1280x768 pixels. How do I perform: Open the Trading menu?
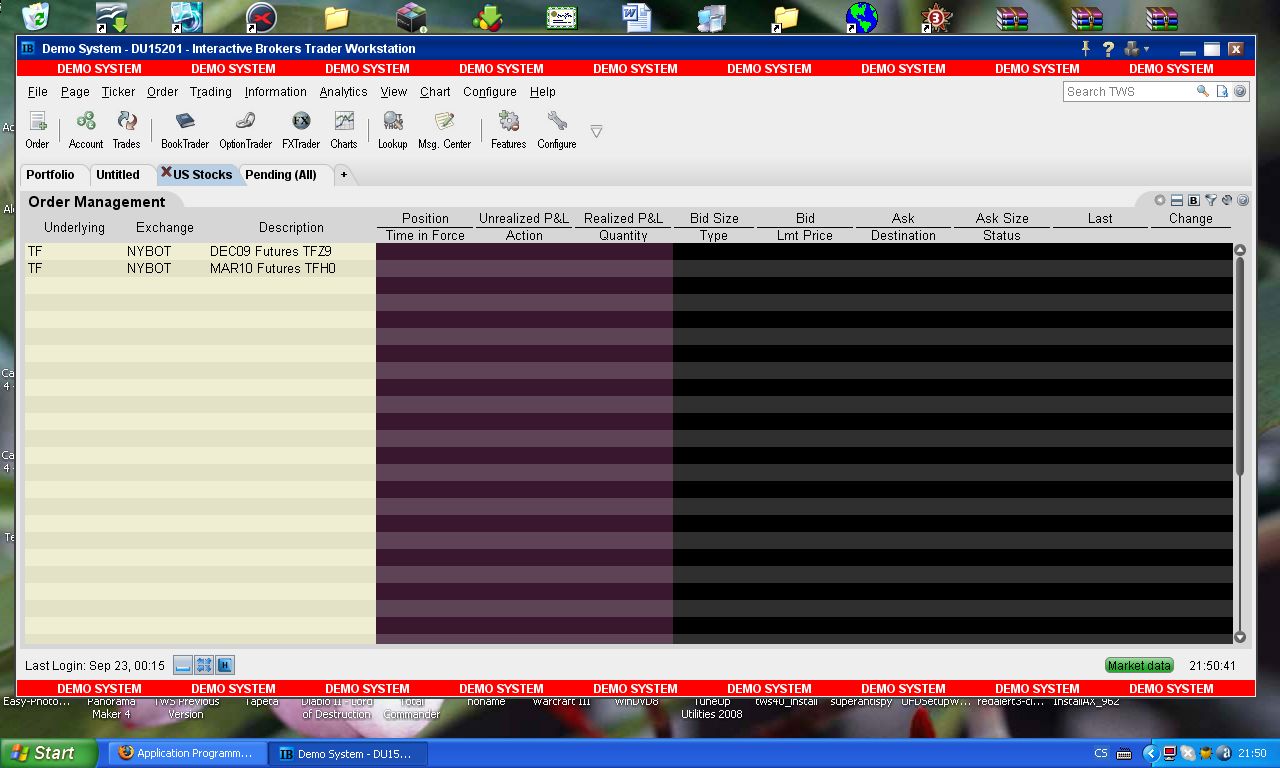tap(211, 91)
